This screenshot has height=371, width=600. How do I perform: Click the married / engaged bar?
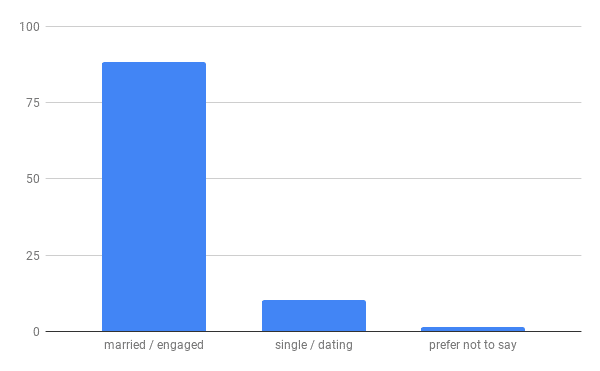coord(154,197)
